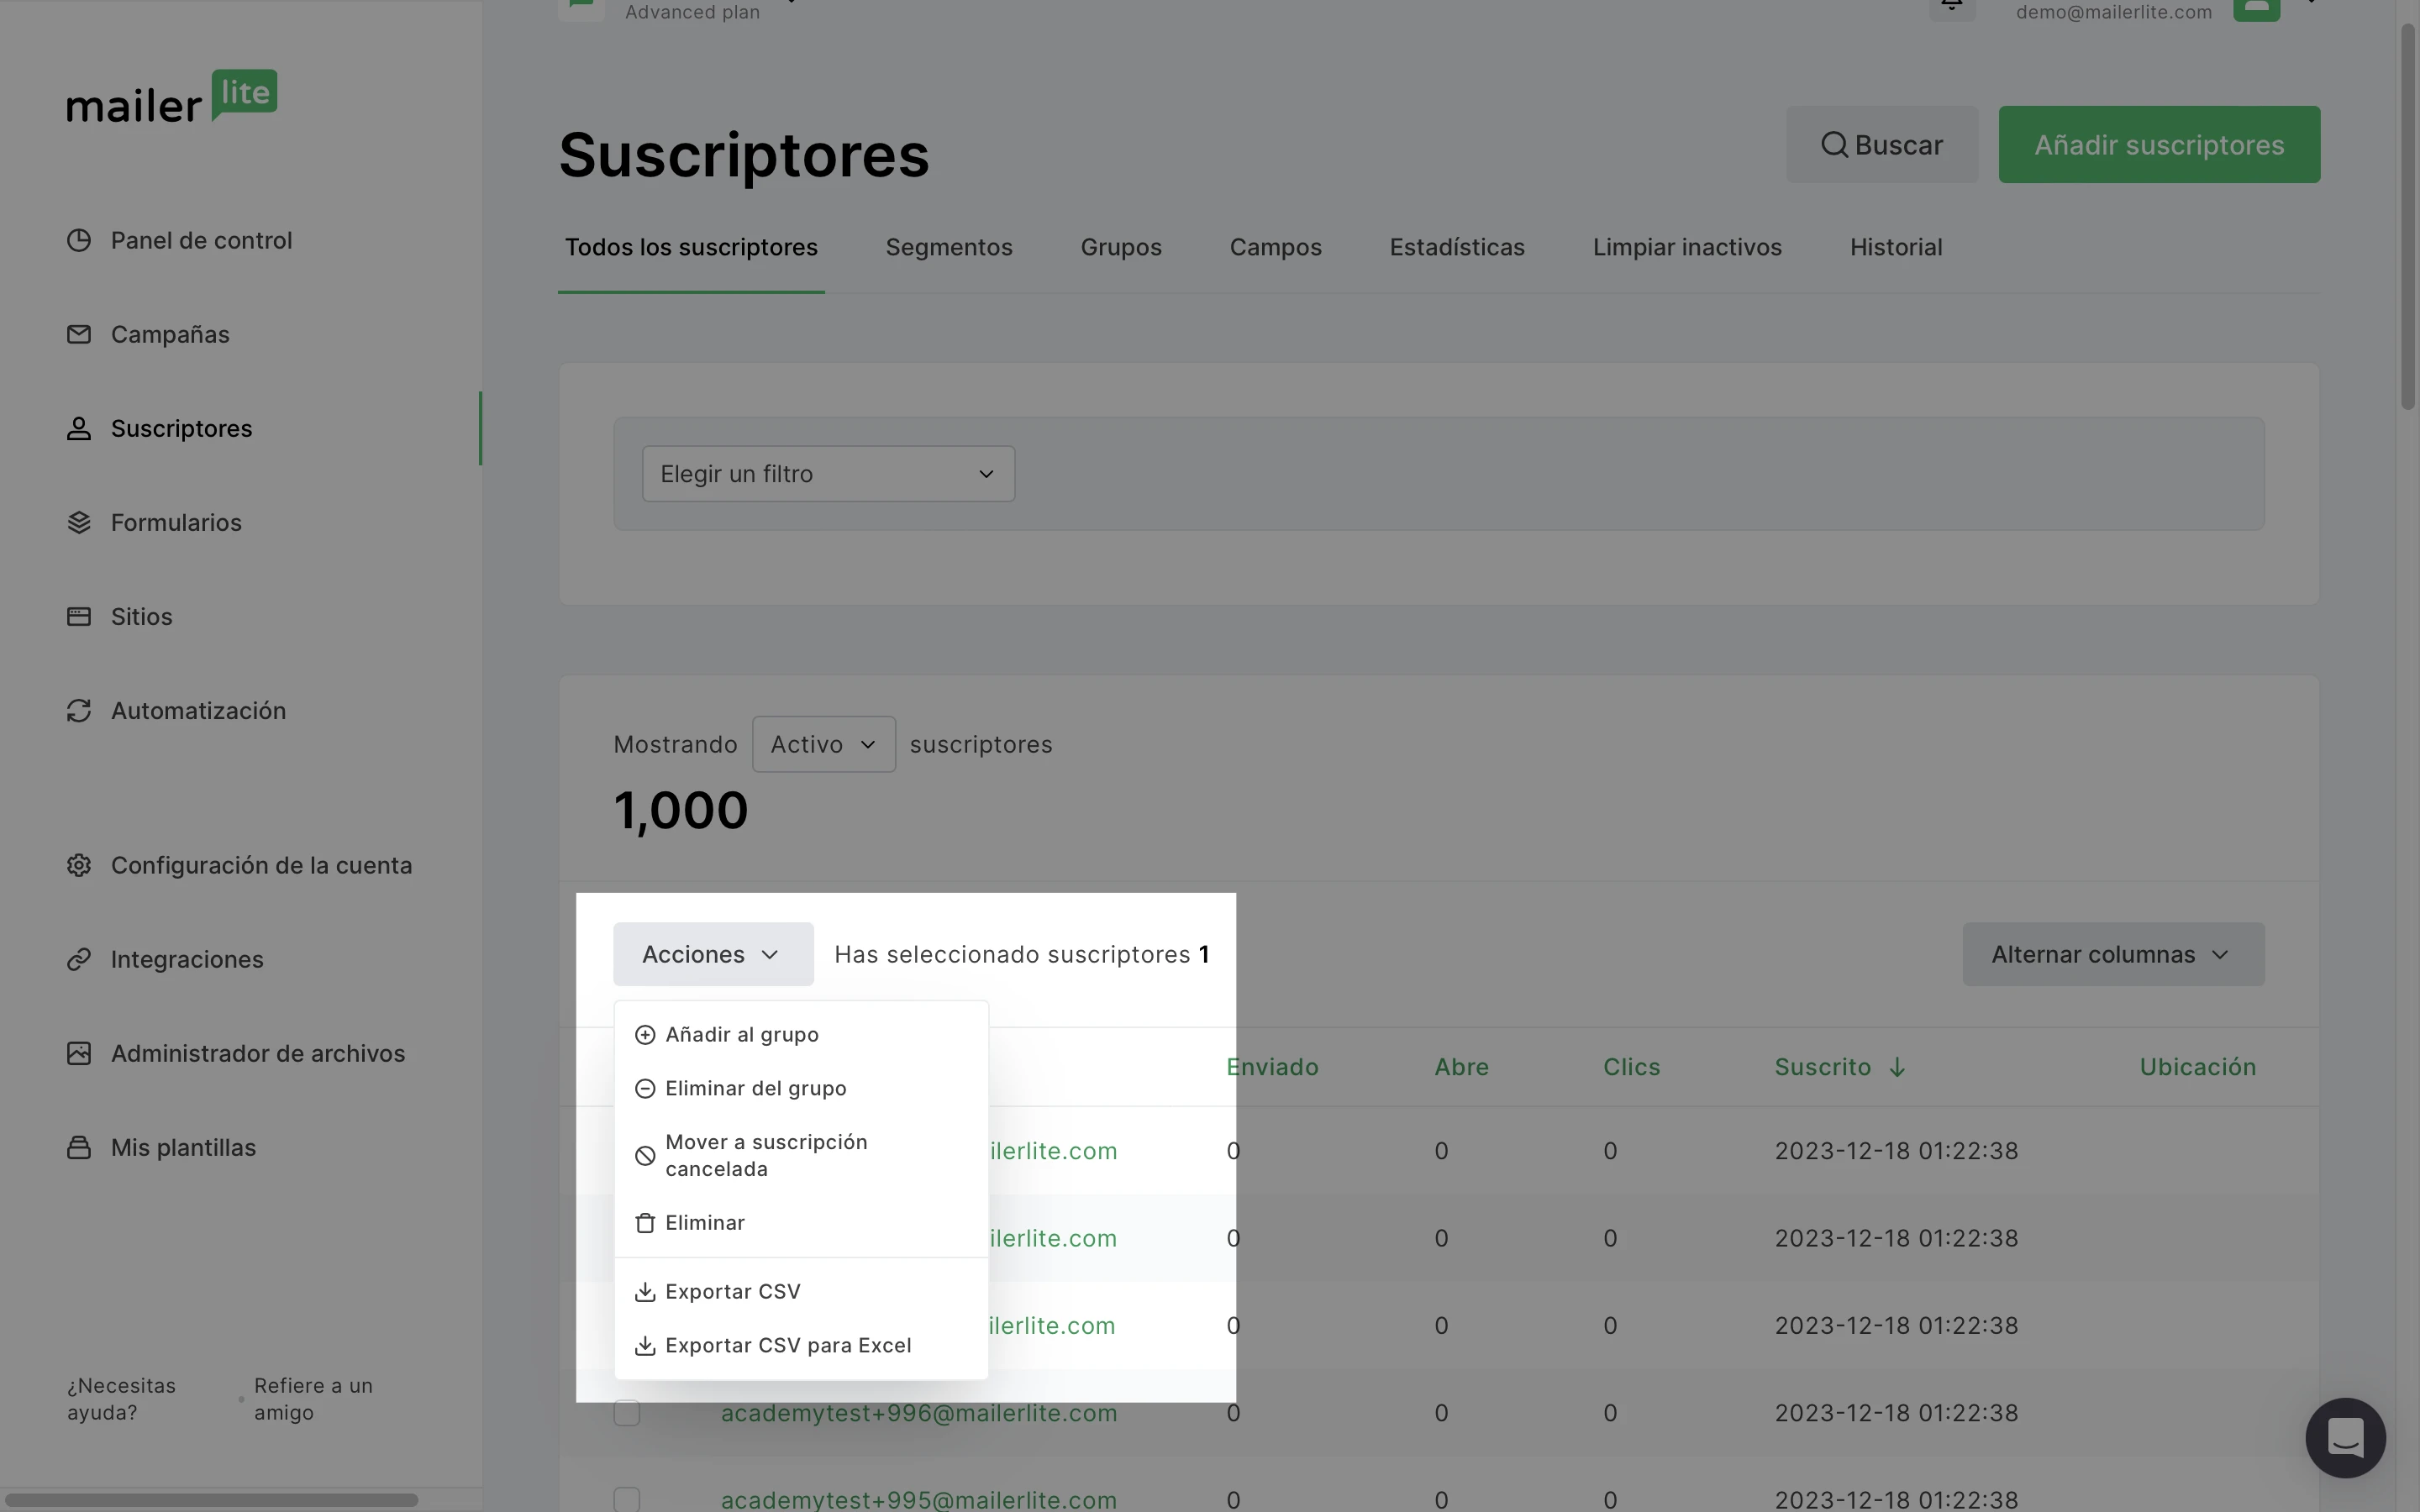2420x1512 pixels.
Task: Select Añadir al grupo action
Action: (801, 1035)
